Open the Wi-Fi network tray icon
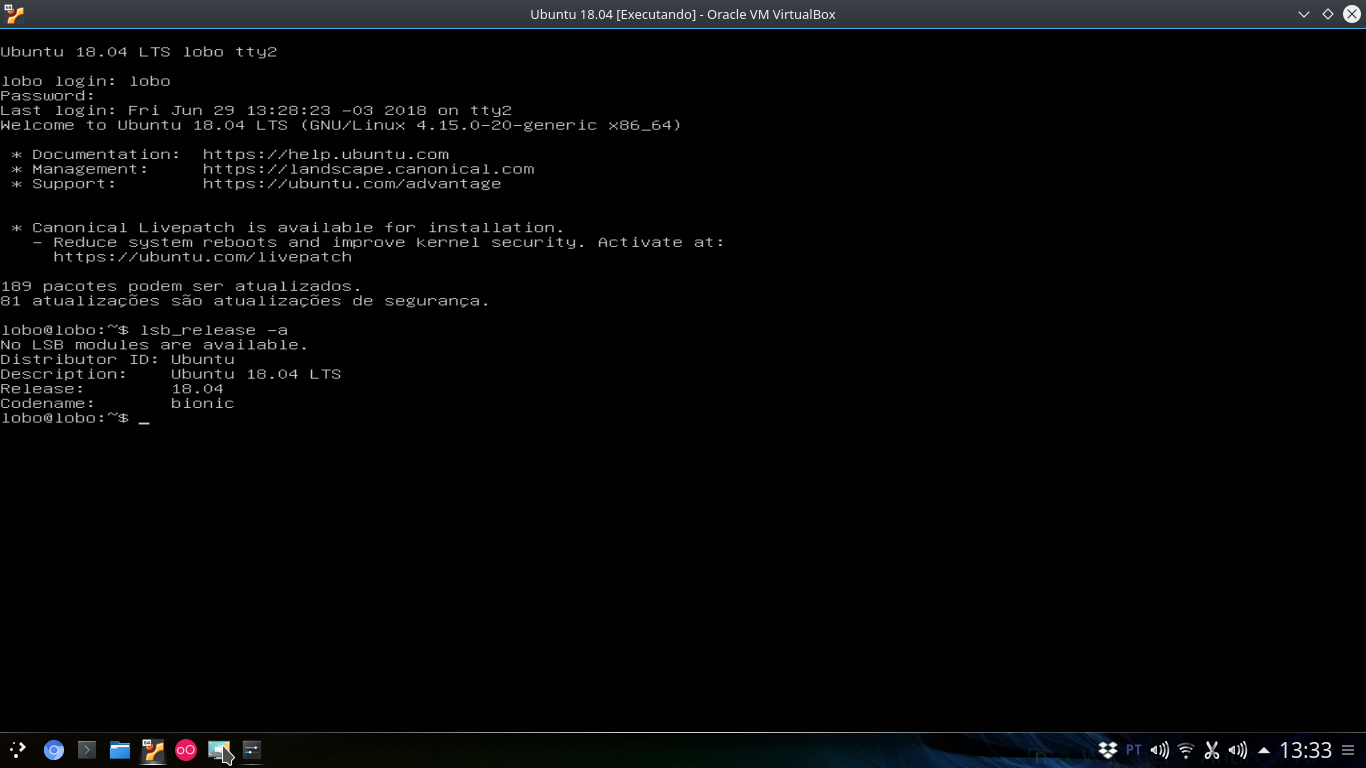The width and height of the screenshot is (1366, 768). pos(1186,750)
